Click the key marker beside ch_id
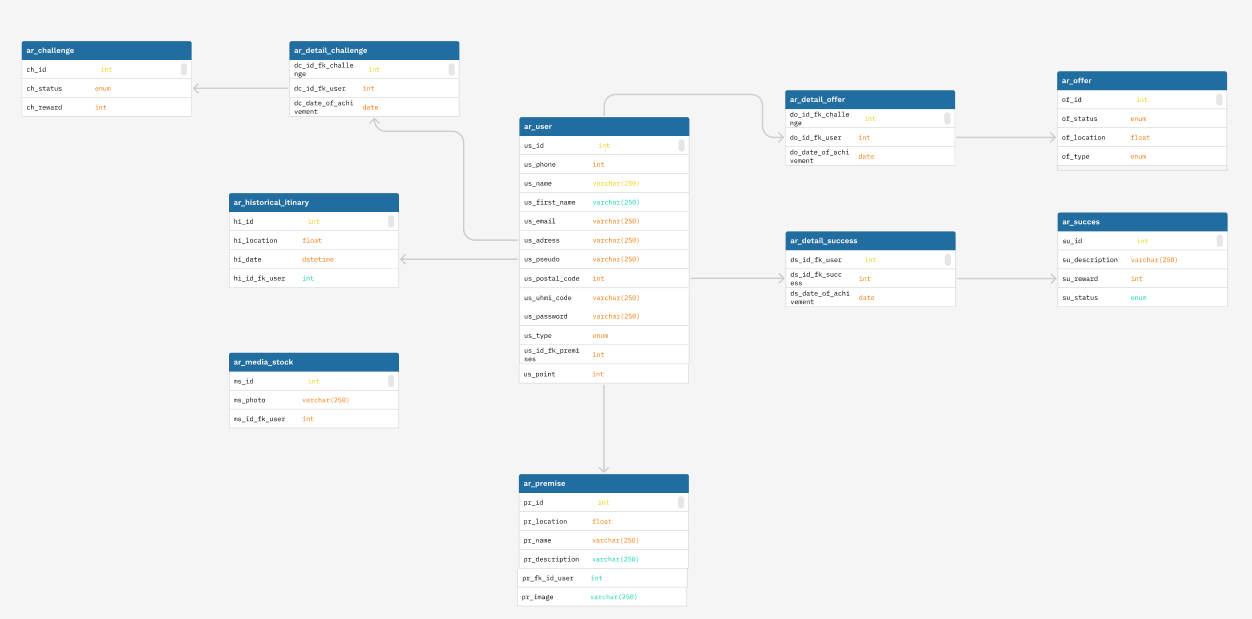The width and height of the screenshot is (1252, 619). click(x=184, y=70)
